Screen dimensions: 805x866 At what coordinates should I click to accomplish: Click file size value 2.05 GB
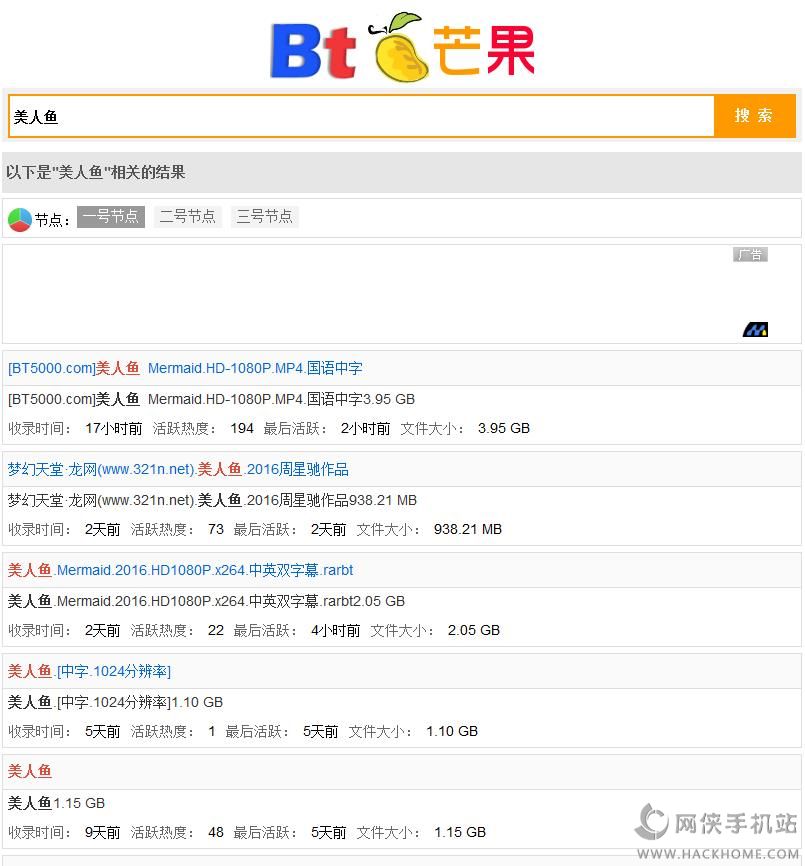474,631
